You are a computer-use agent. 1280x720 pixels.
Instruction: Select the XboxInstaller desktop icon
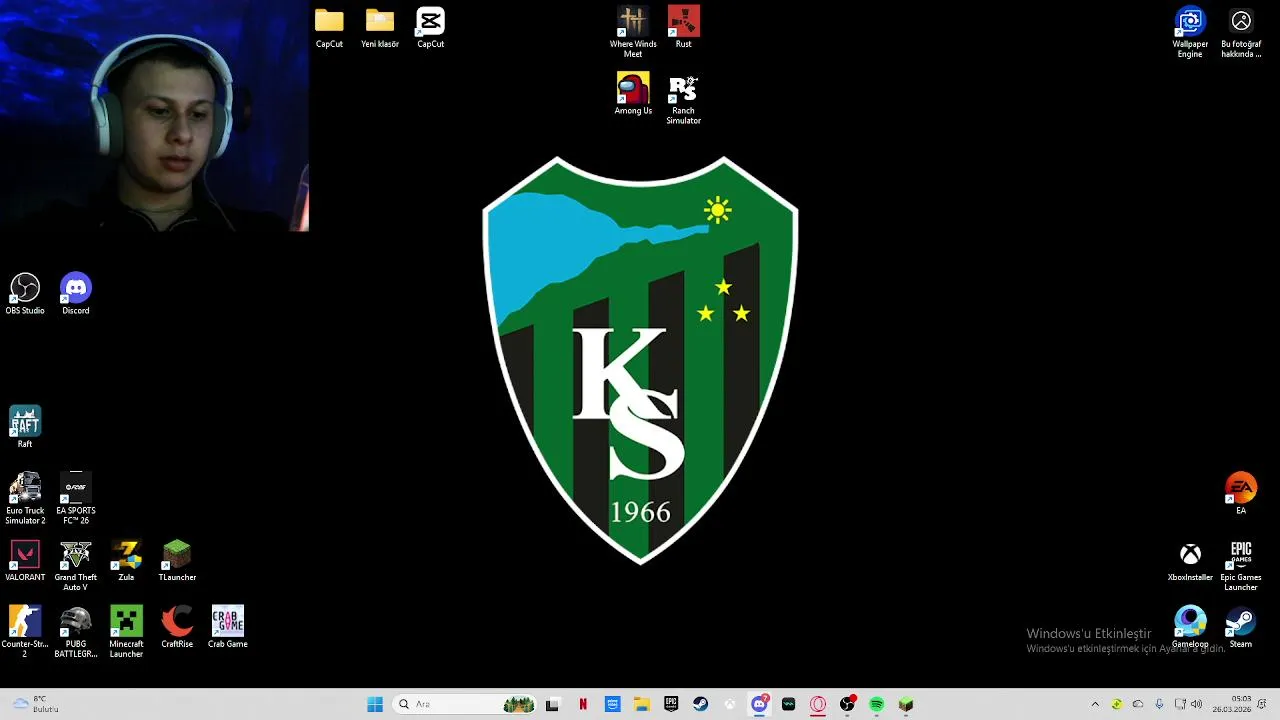click(1190, 562)
